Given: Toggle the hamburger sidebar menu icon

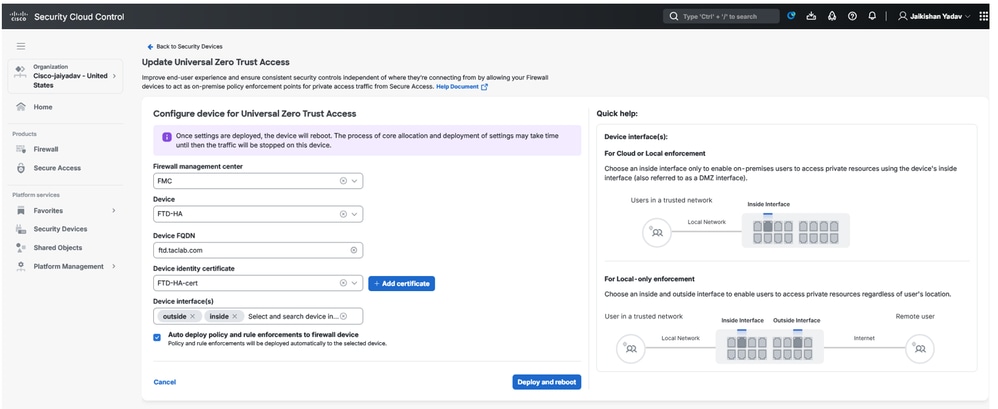Looking at the screenshot, I should (x=21, y=46).
